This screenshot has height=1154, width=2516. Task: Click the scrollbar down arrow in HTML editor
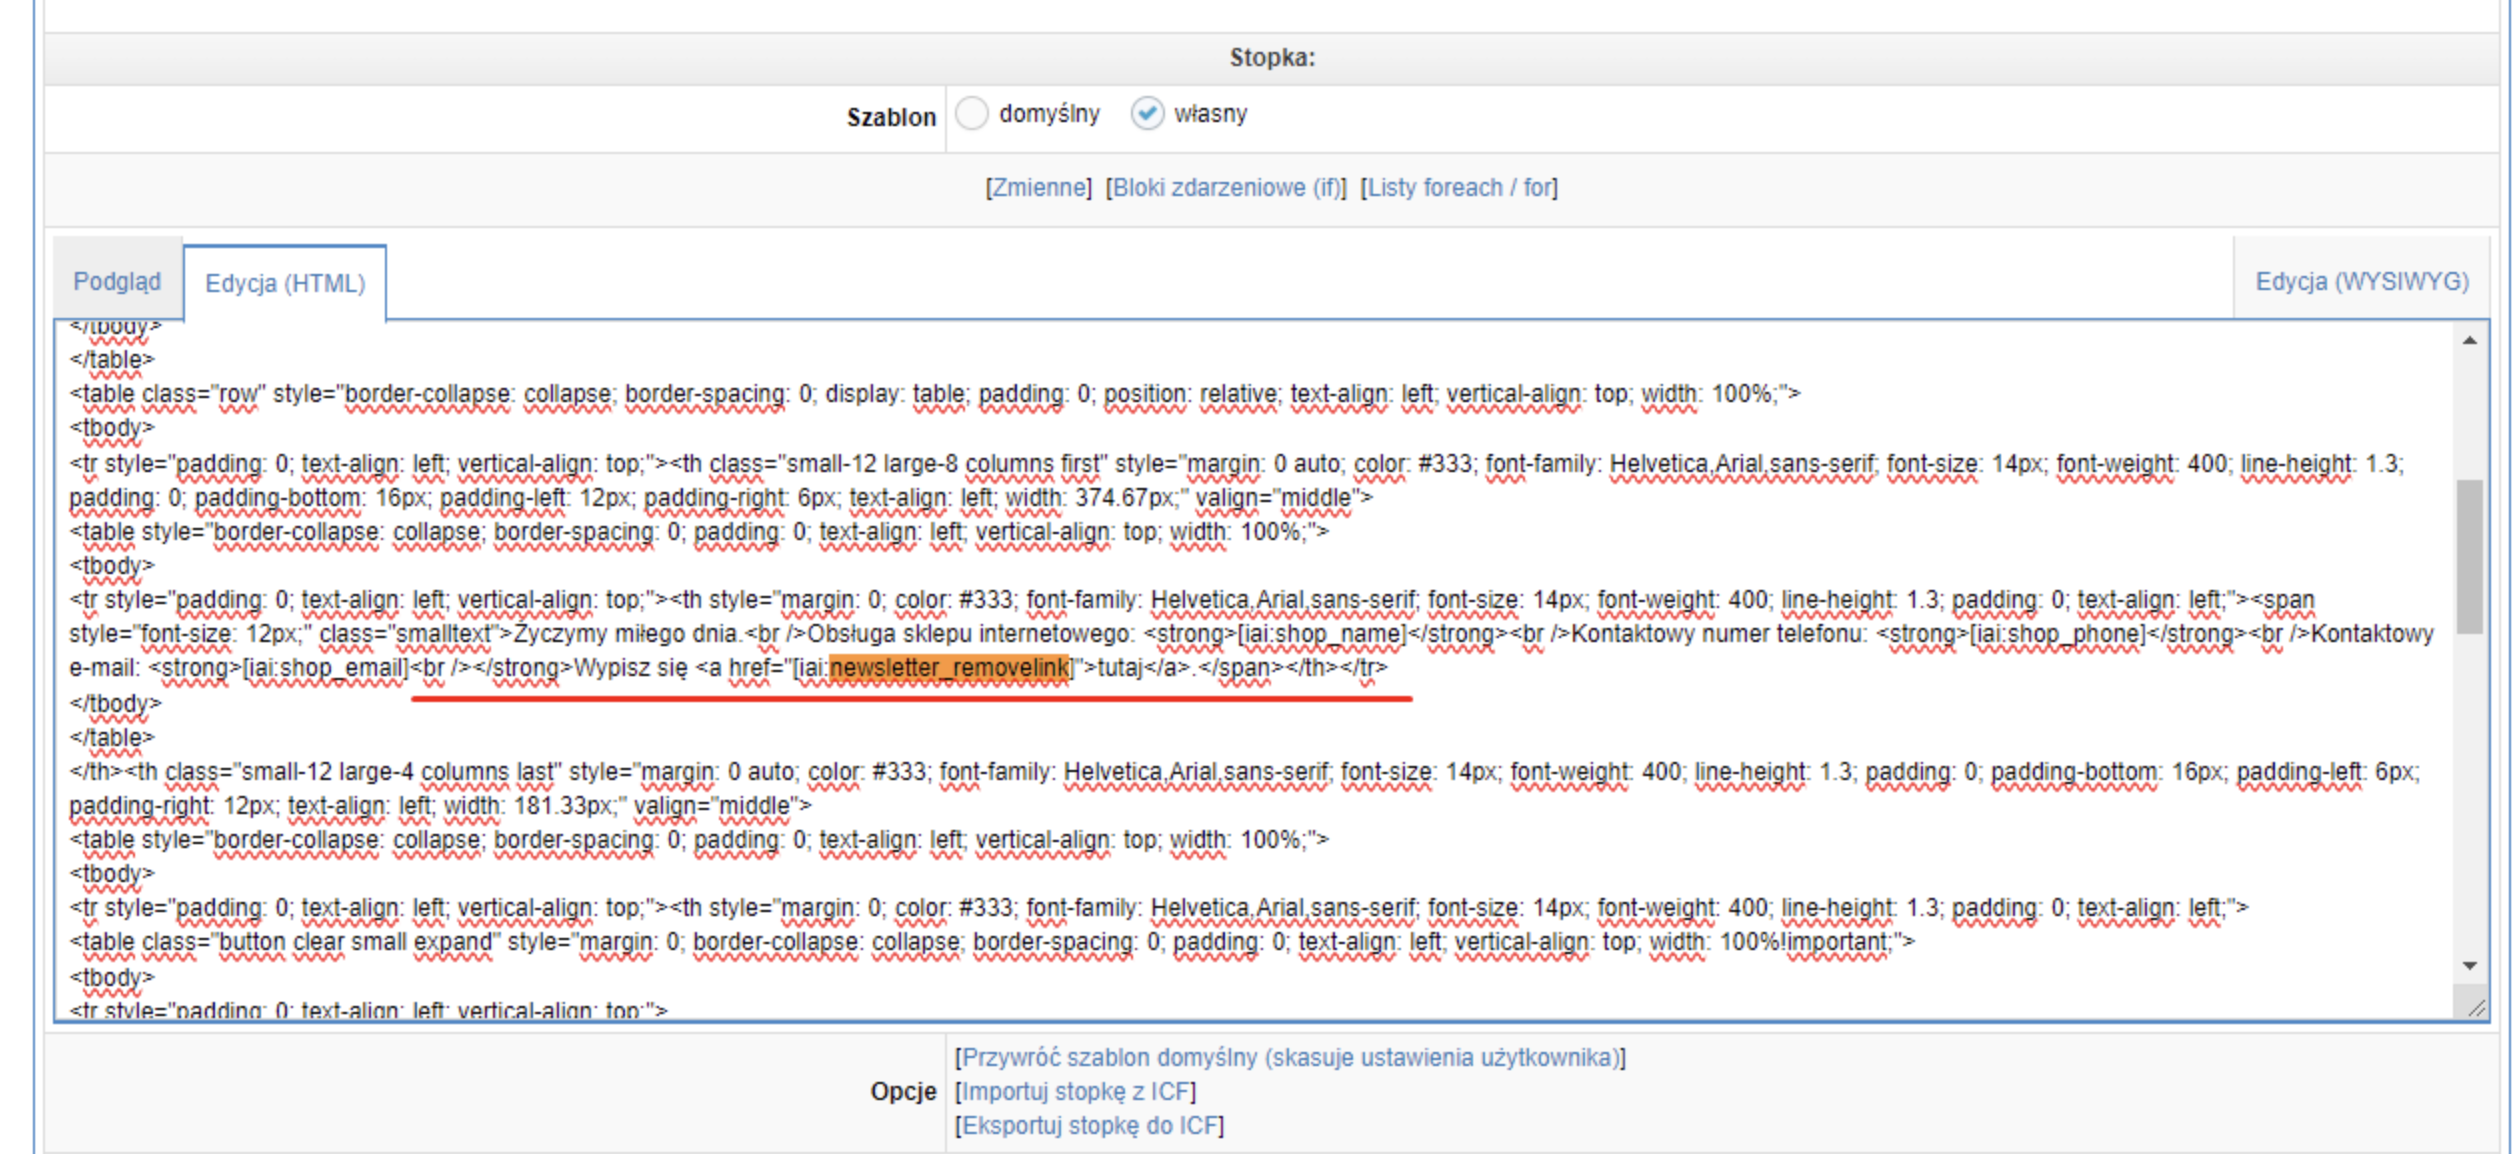(2469, 965)
